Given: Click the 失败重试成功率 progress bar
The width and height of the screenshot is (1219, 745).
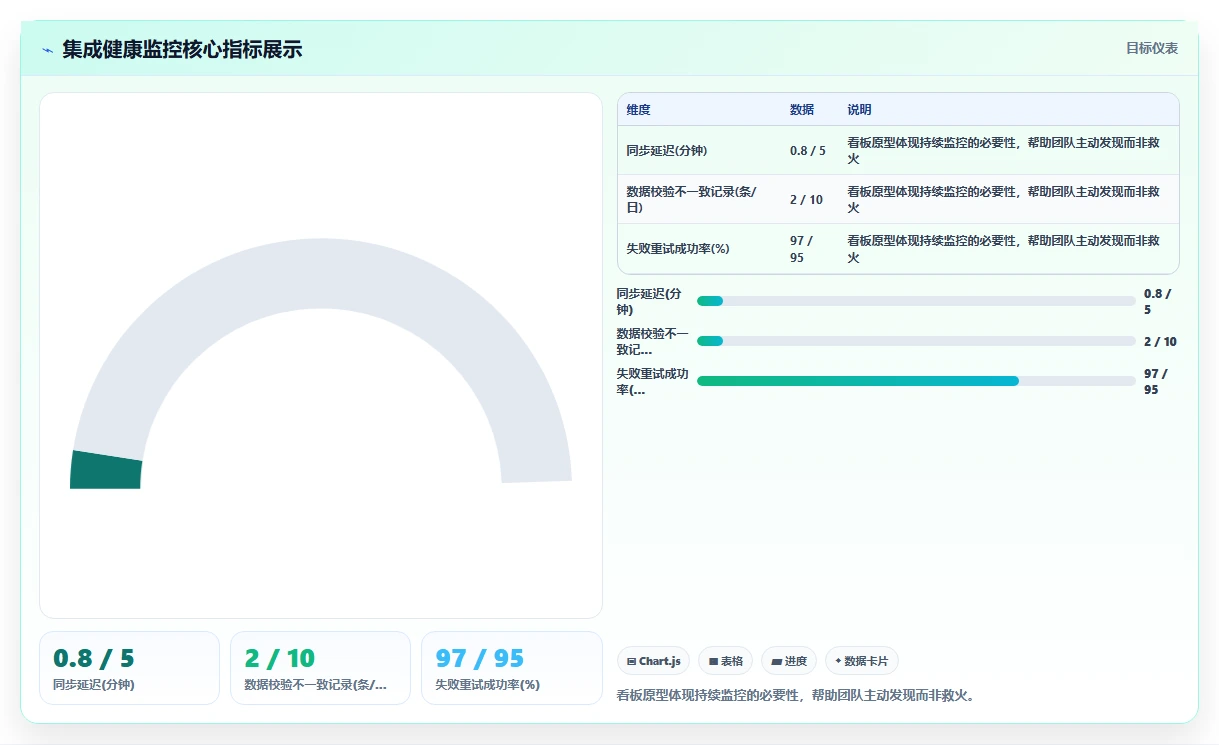Looking at the screenshot, I should [916, 381].
